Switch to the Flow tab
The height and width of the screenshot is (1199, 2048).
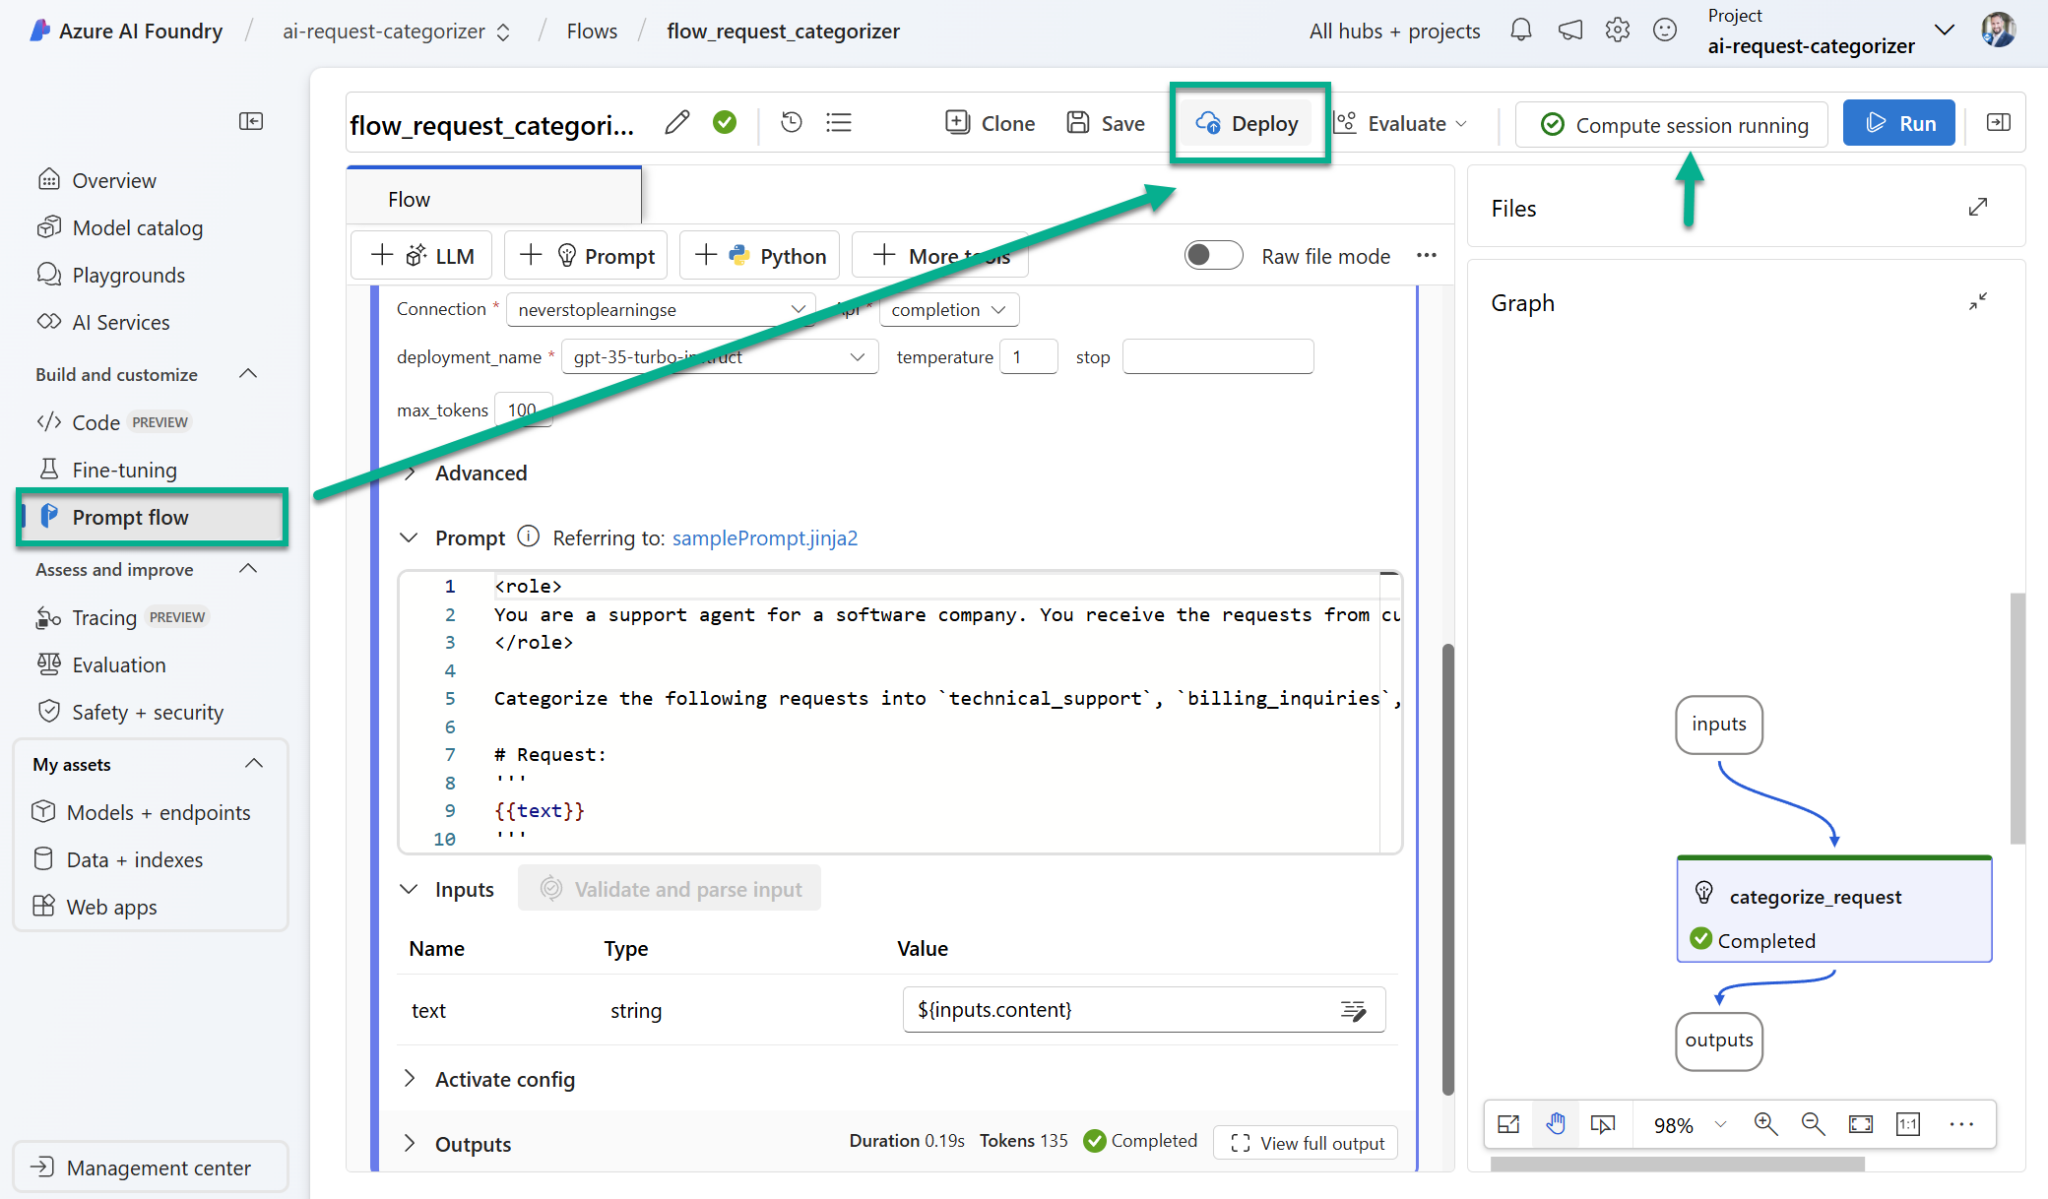point(408,198)
